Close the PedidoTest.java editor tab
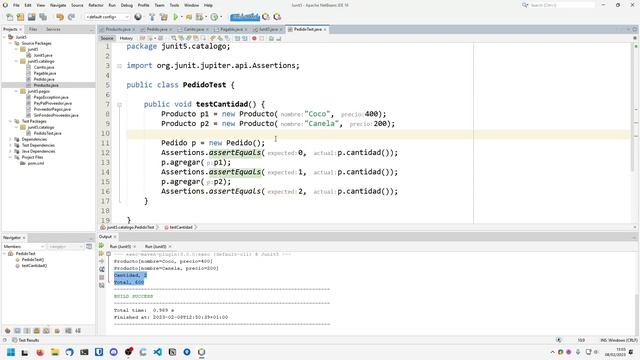The image size is (640, 360). pyautogui.click(x=325, y=29)
